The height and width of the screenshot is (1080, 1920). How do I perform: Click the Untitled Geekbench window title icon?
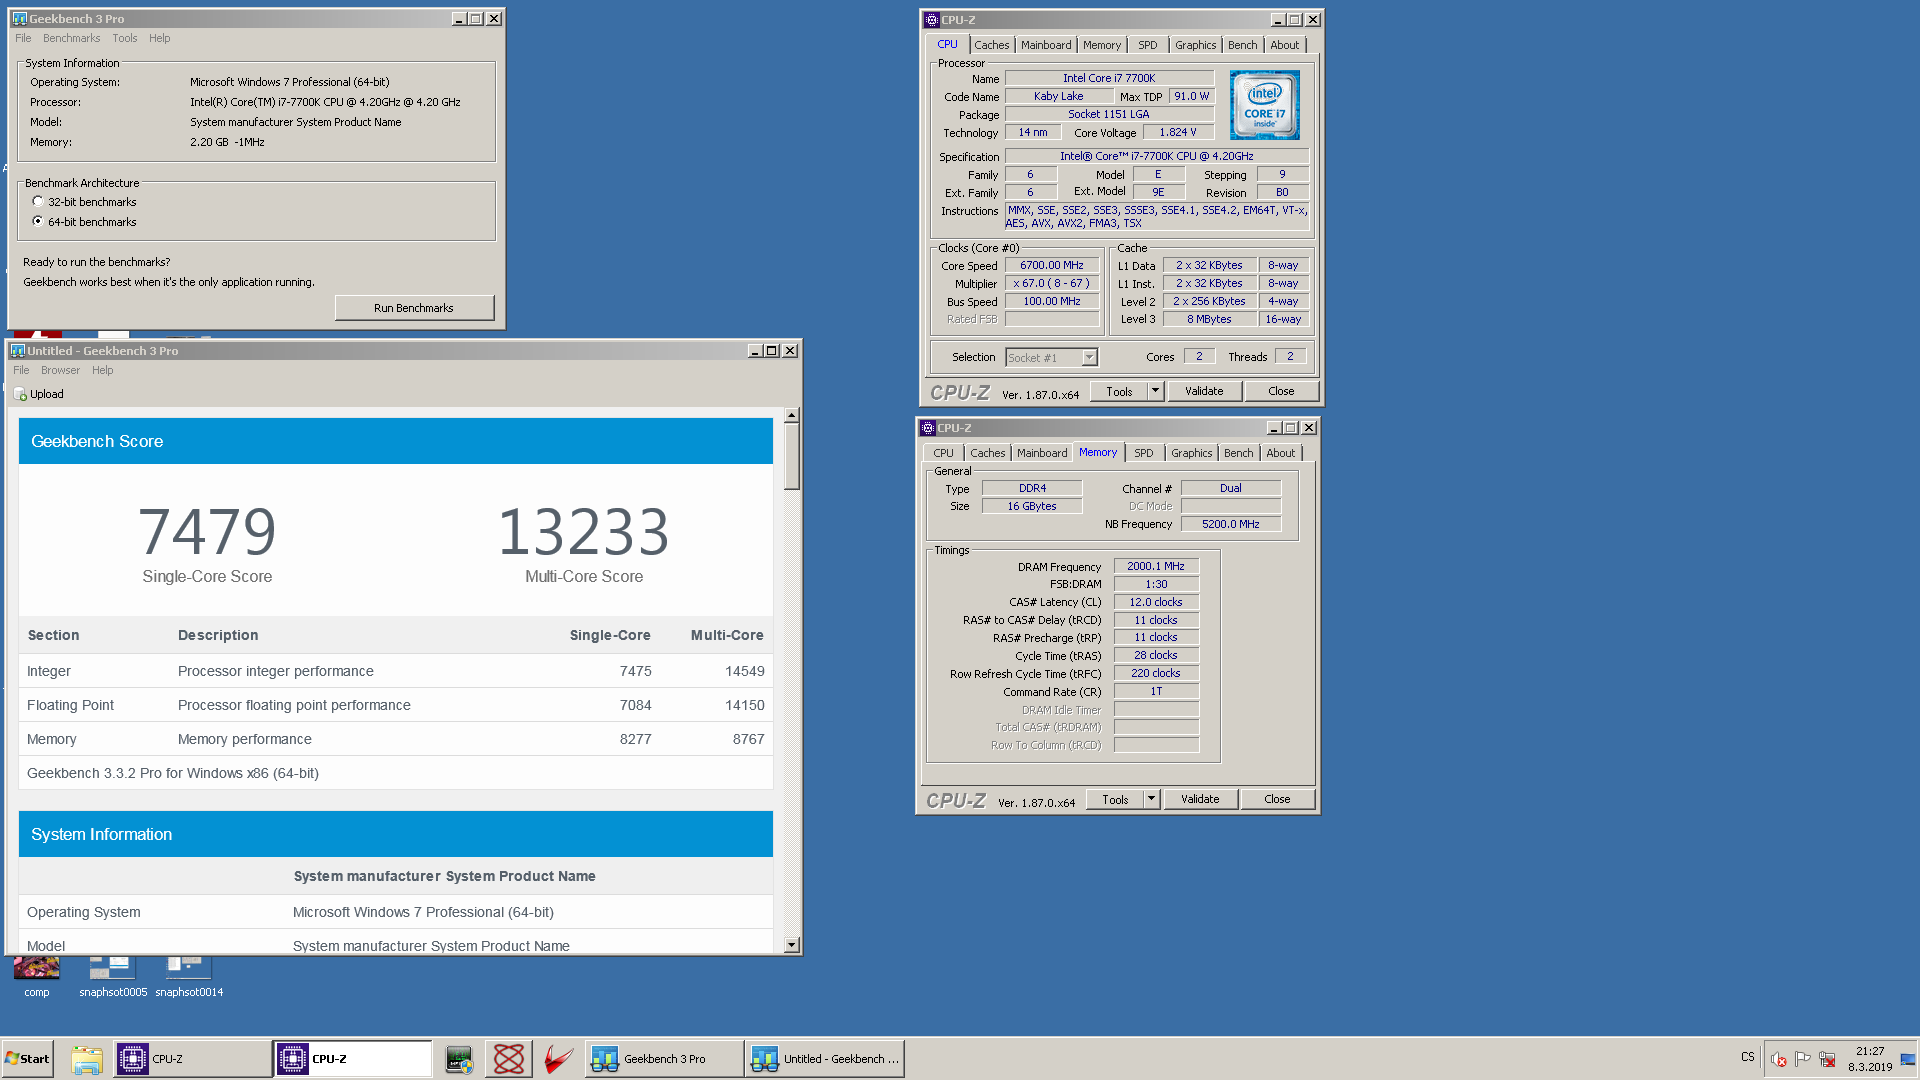[x=17, y=351]
